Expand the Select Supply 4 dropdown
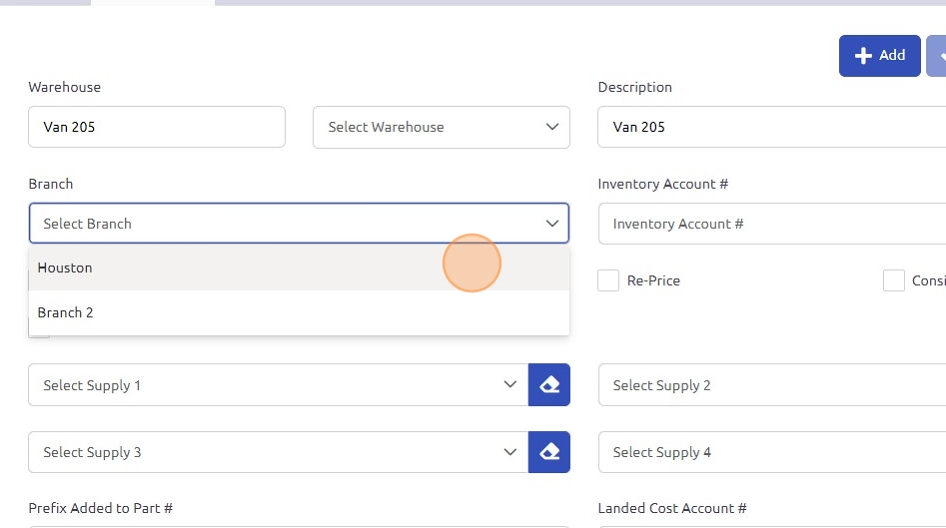The height and width of the screenshot is (528, 946). tap(770, 452)
